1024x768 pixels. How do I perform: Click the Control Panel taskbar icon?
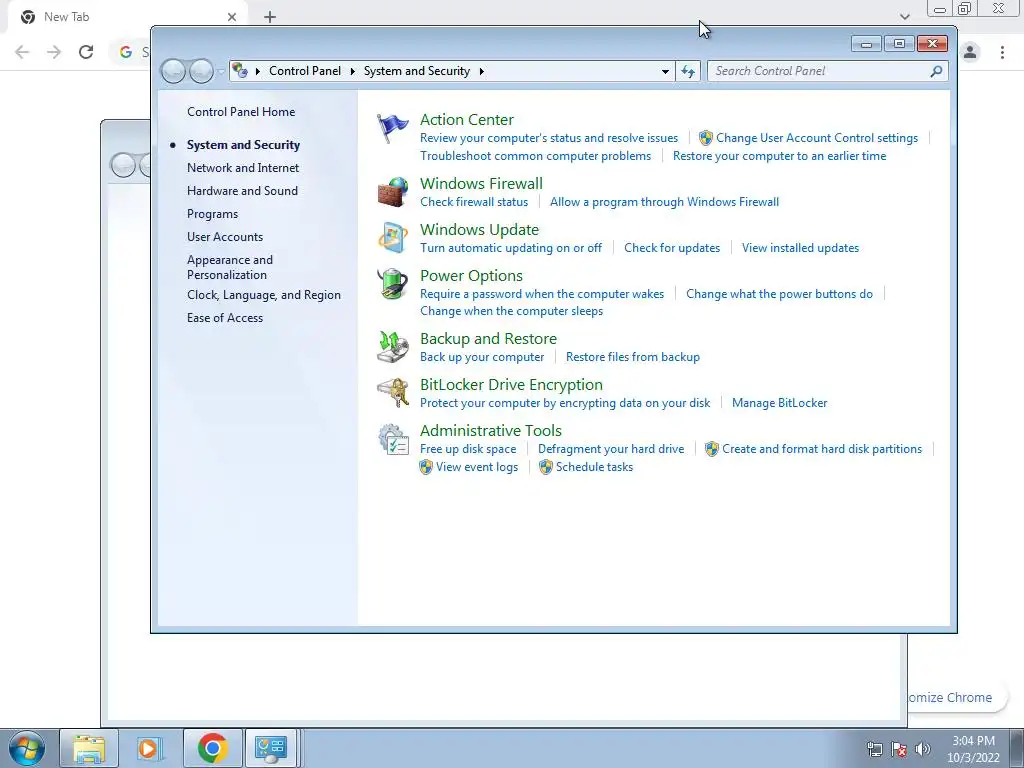click(271, 748)
